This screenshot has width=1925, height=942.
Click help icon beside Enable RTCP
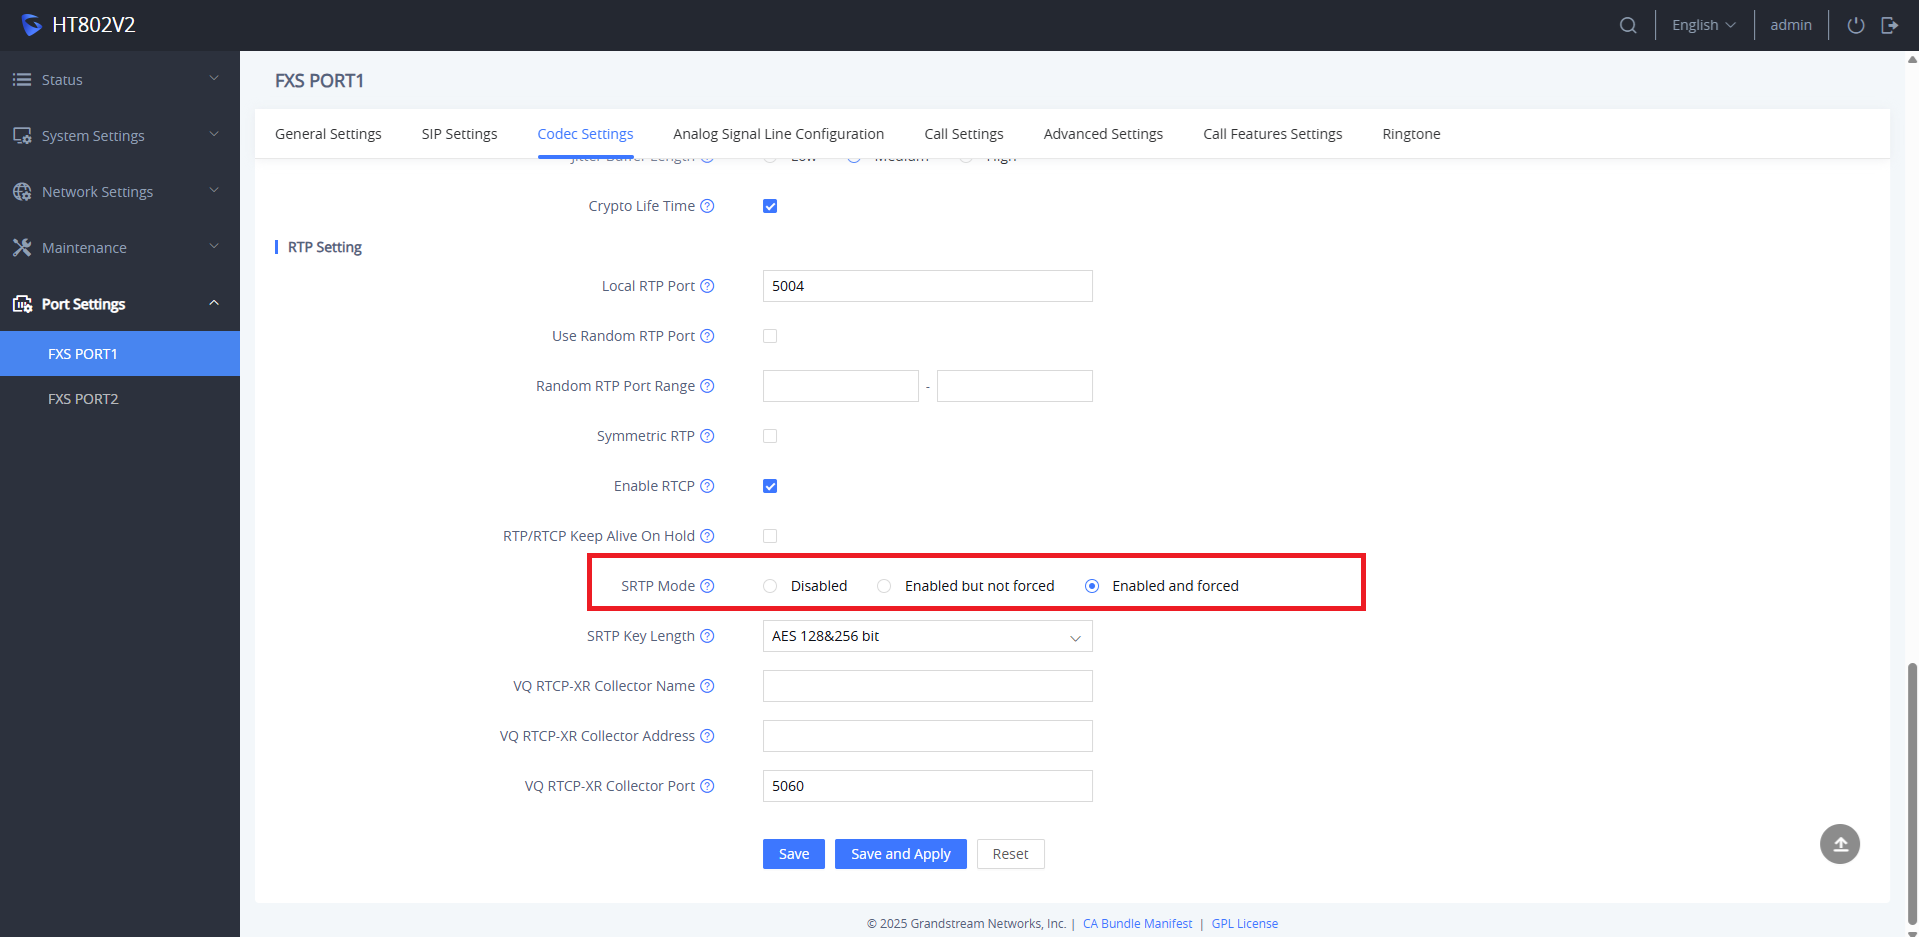709,487
